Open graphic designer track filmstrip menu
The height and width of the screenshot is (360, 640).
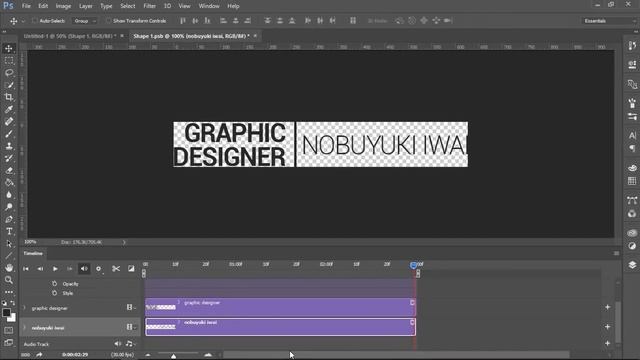(131, 307)
